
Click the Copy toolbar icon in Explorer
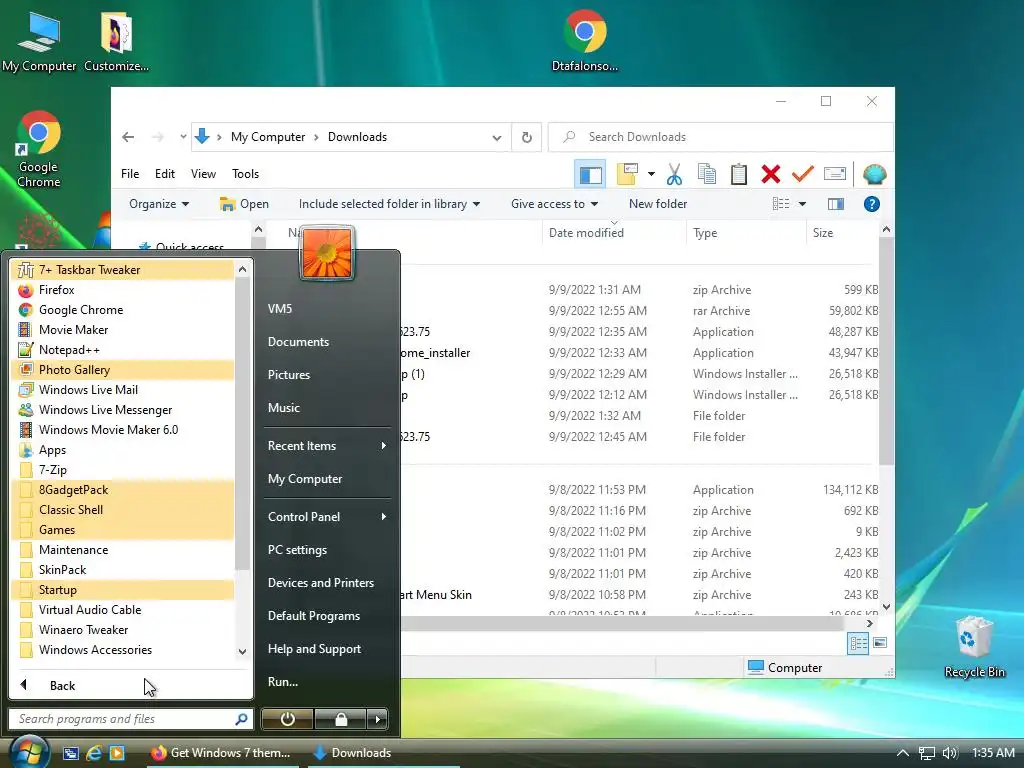[x=707, y=174]
